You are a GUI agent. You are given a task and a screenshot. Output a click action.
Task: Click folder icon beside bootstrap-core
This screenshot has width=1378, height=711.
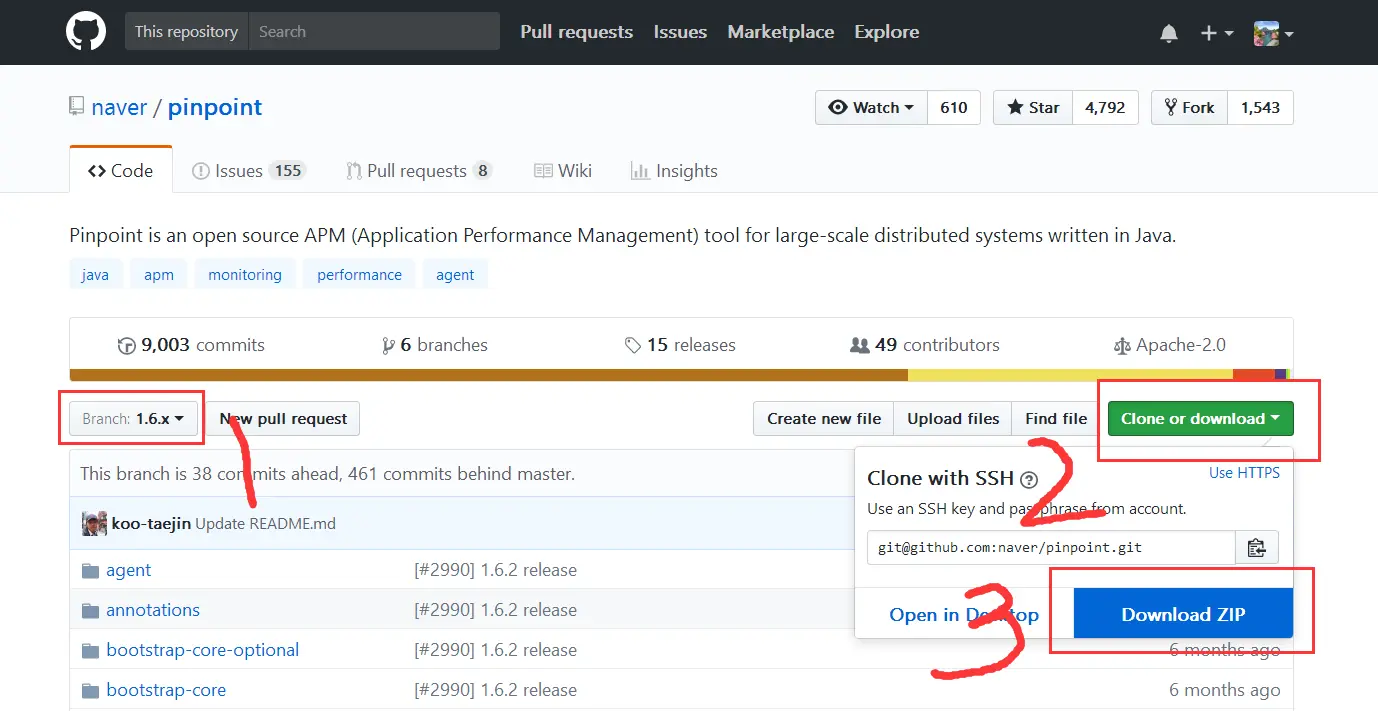pyautogui.click(x=90, y=691)
